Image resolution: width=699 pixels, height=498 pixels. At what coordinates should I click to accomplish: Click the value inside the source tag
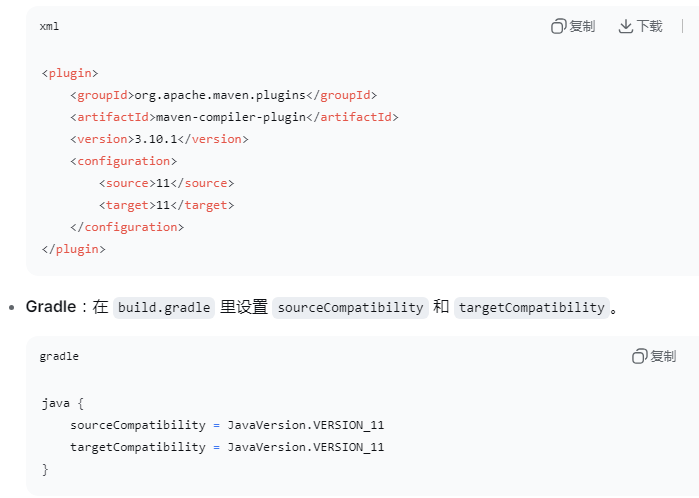163,183
